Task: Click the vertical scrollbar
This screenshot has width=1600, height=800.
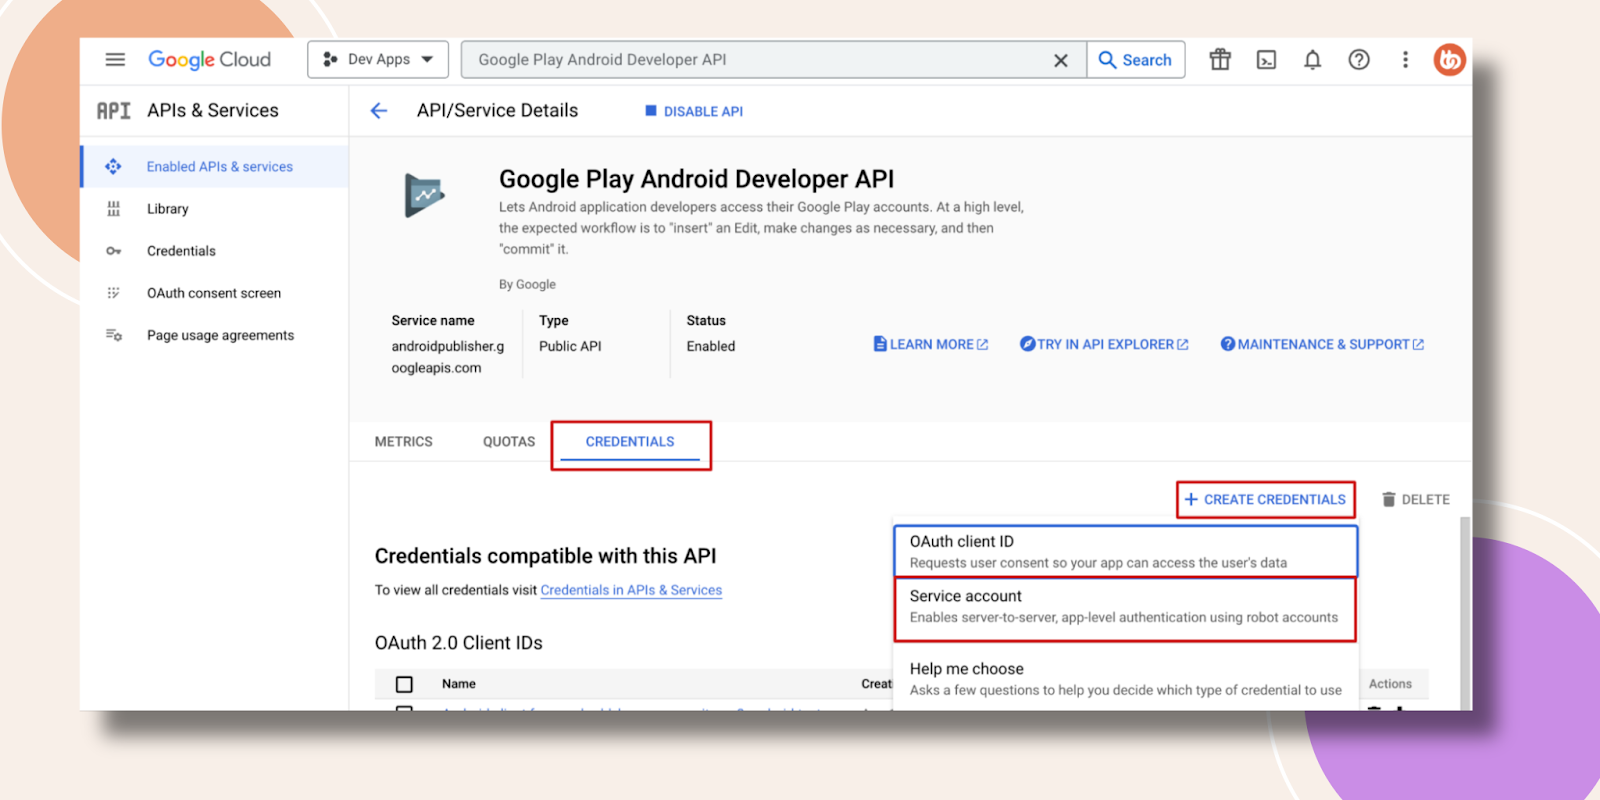Action: [1464, 613]
